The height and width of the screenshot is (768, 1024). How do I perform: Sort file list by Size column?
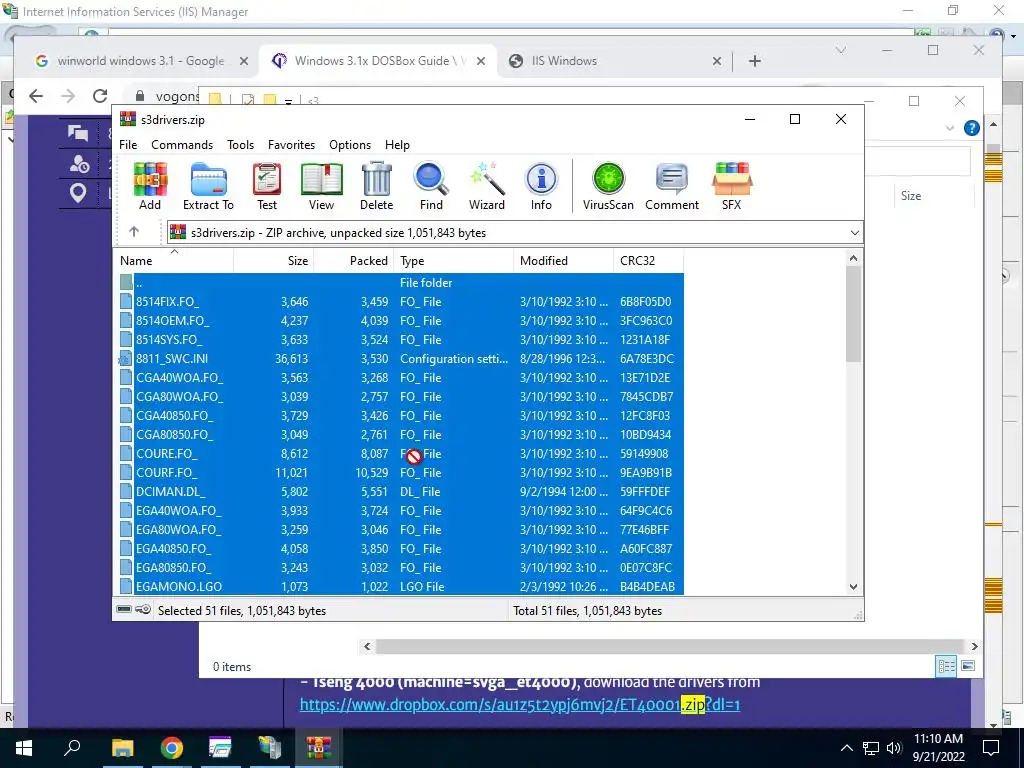[x=274, y=261]
